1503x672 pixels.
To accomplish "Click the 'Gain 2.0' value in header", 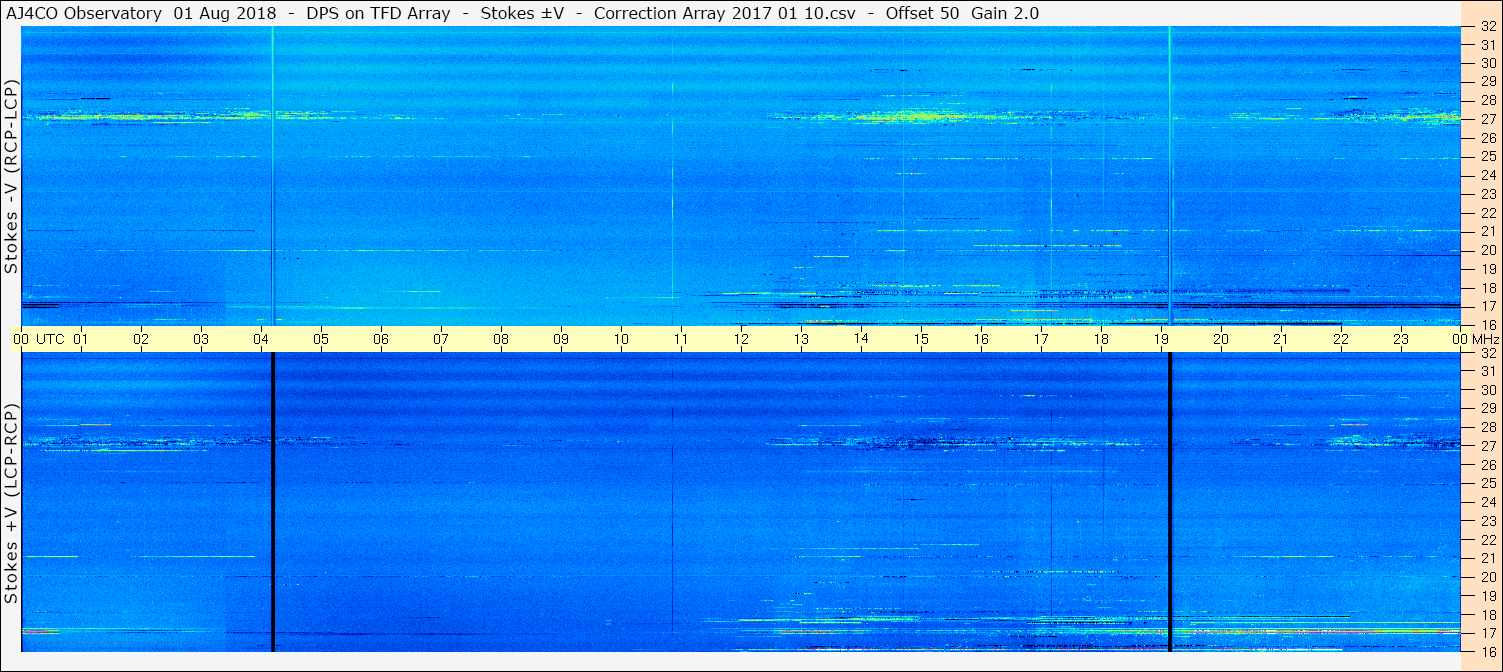I will tap(1005, 13).
